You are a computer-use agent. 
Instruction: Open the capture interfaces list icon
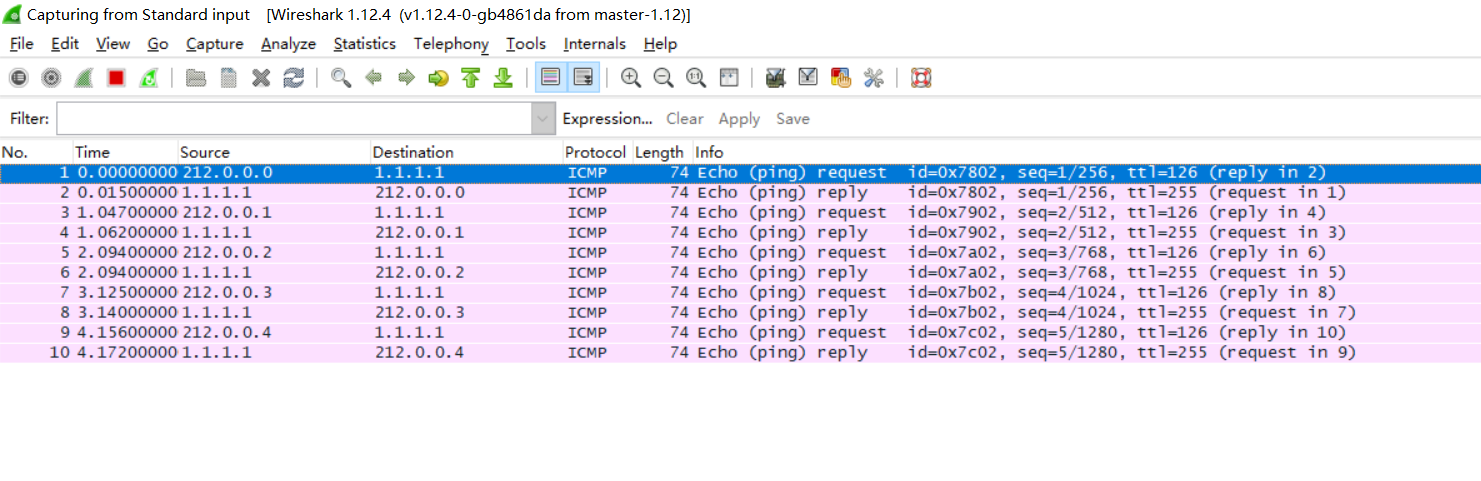[18, 78]
